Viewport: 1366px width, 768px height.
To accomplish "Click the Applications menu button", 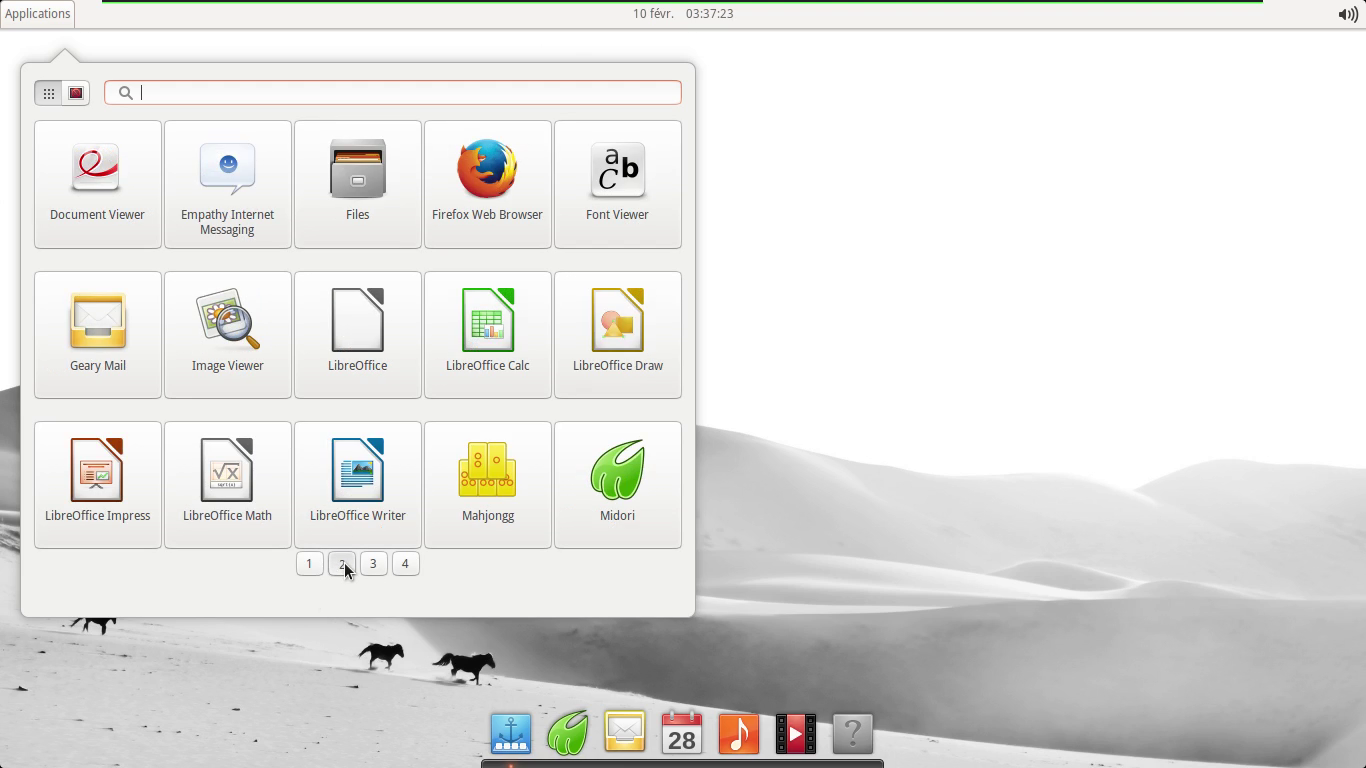I will 38,14.
